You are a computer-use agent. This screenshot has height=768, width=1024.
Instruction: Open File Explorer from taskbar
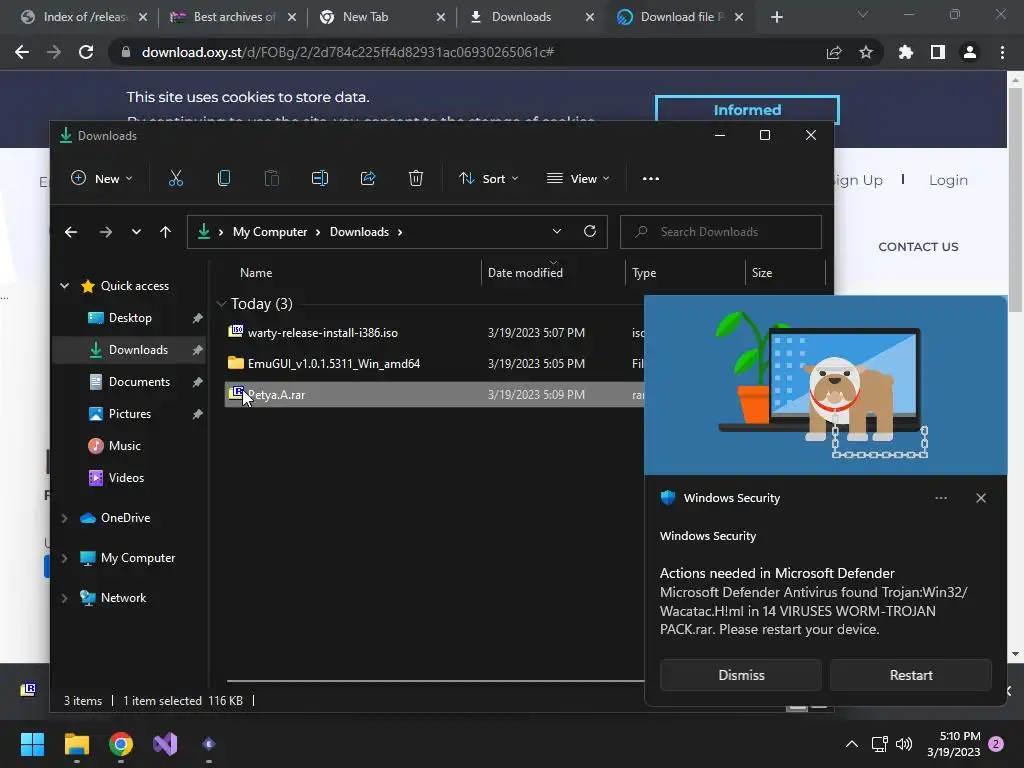76,744
